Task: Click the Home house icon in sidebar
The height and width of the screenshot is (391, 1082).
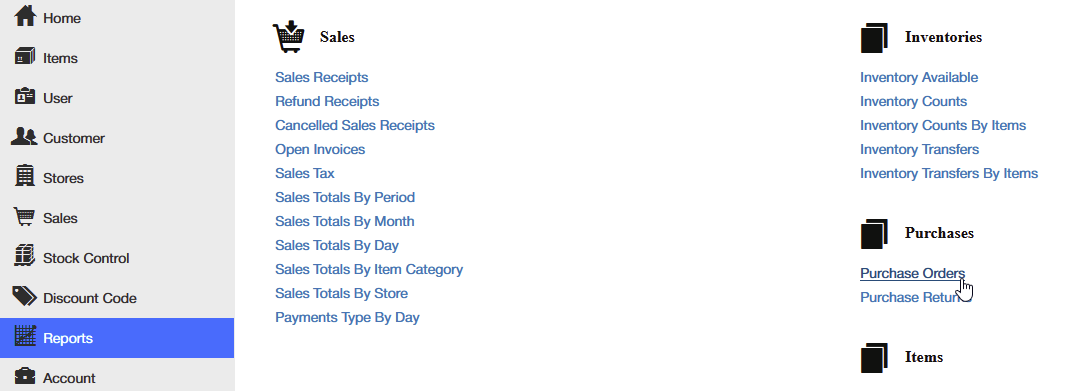Action: (25, 16)
